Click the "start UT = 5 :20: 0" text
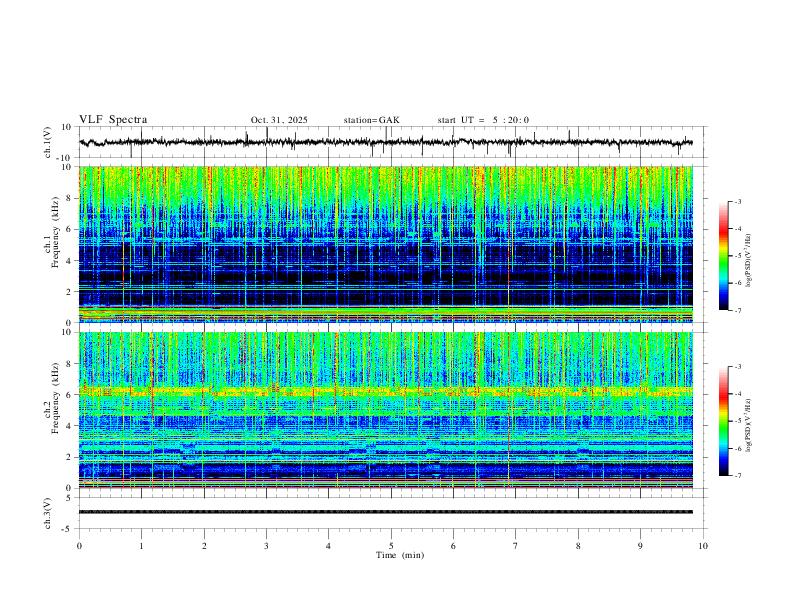The width and height of the screenshot is (792, 612). point(483,120)
